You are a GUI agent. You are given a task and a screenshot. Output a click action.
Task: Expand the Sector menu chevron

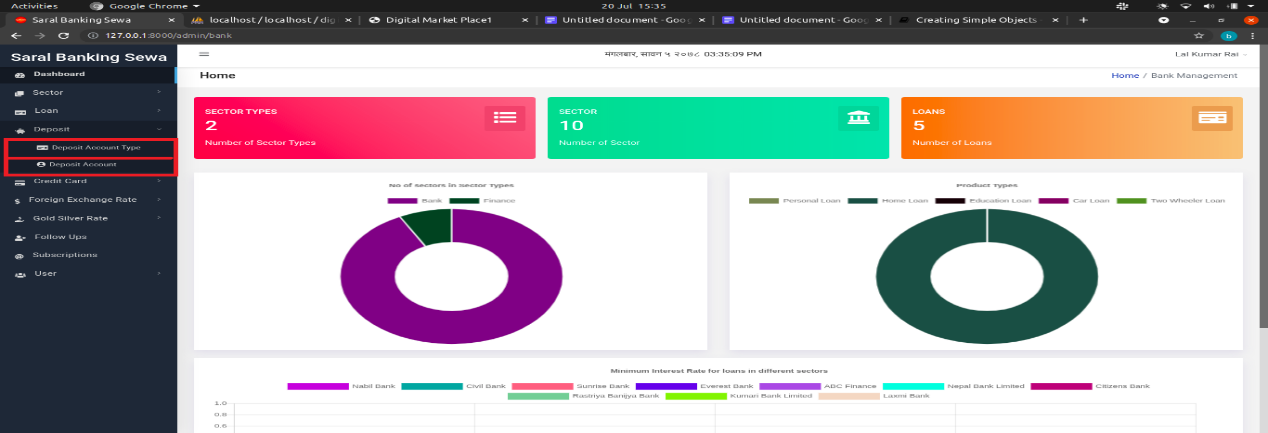point(159,93)
